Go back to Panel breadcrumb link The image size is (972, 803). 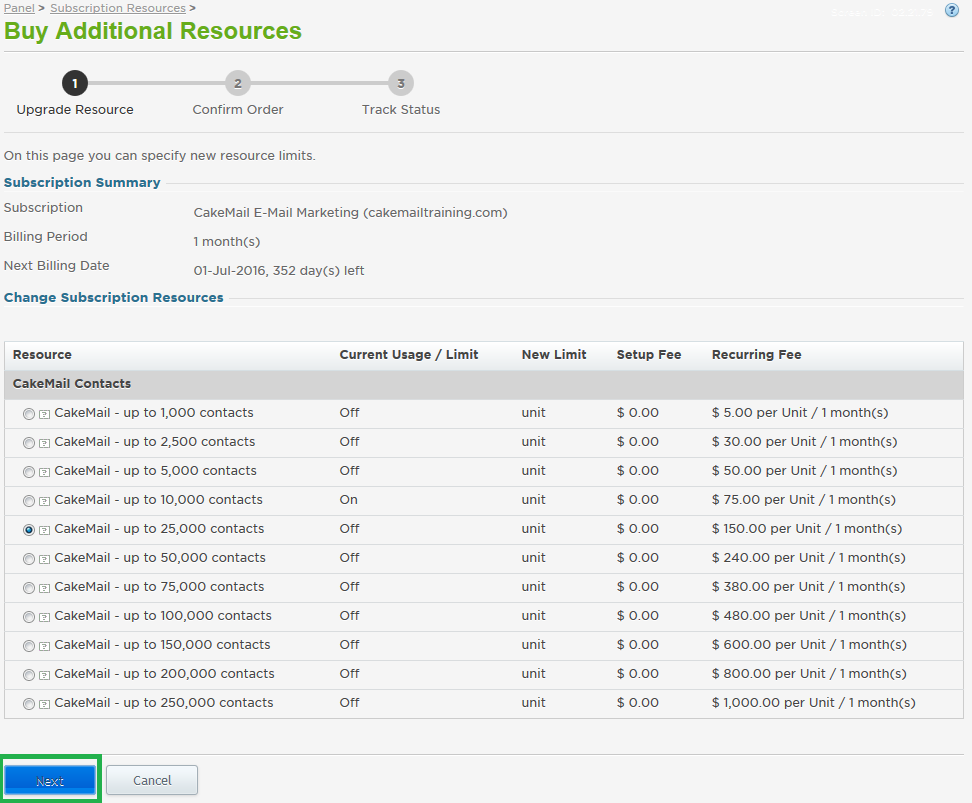[19, 8]
